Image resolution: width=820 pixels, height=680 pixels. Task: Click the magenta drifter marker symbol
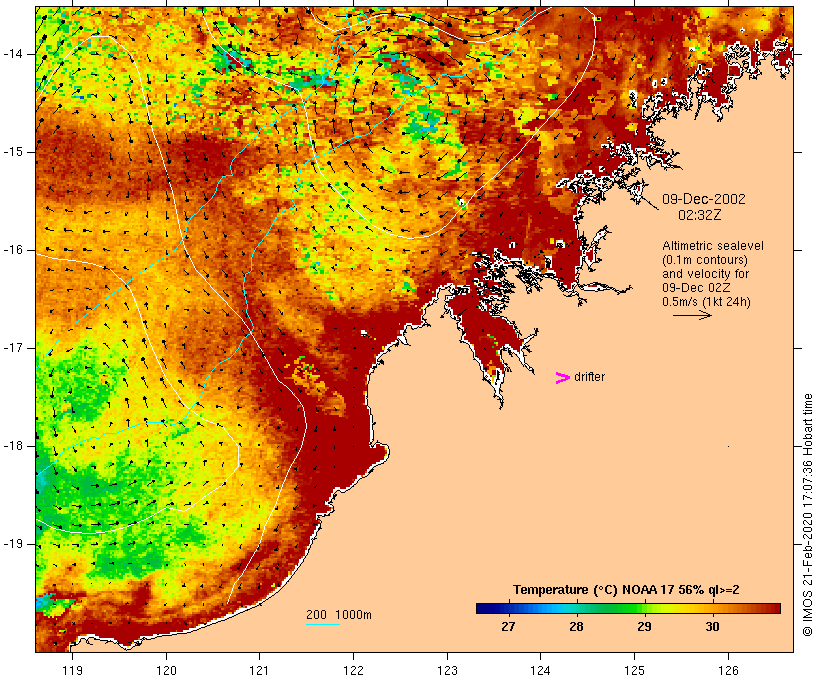tap(563, 378)
